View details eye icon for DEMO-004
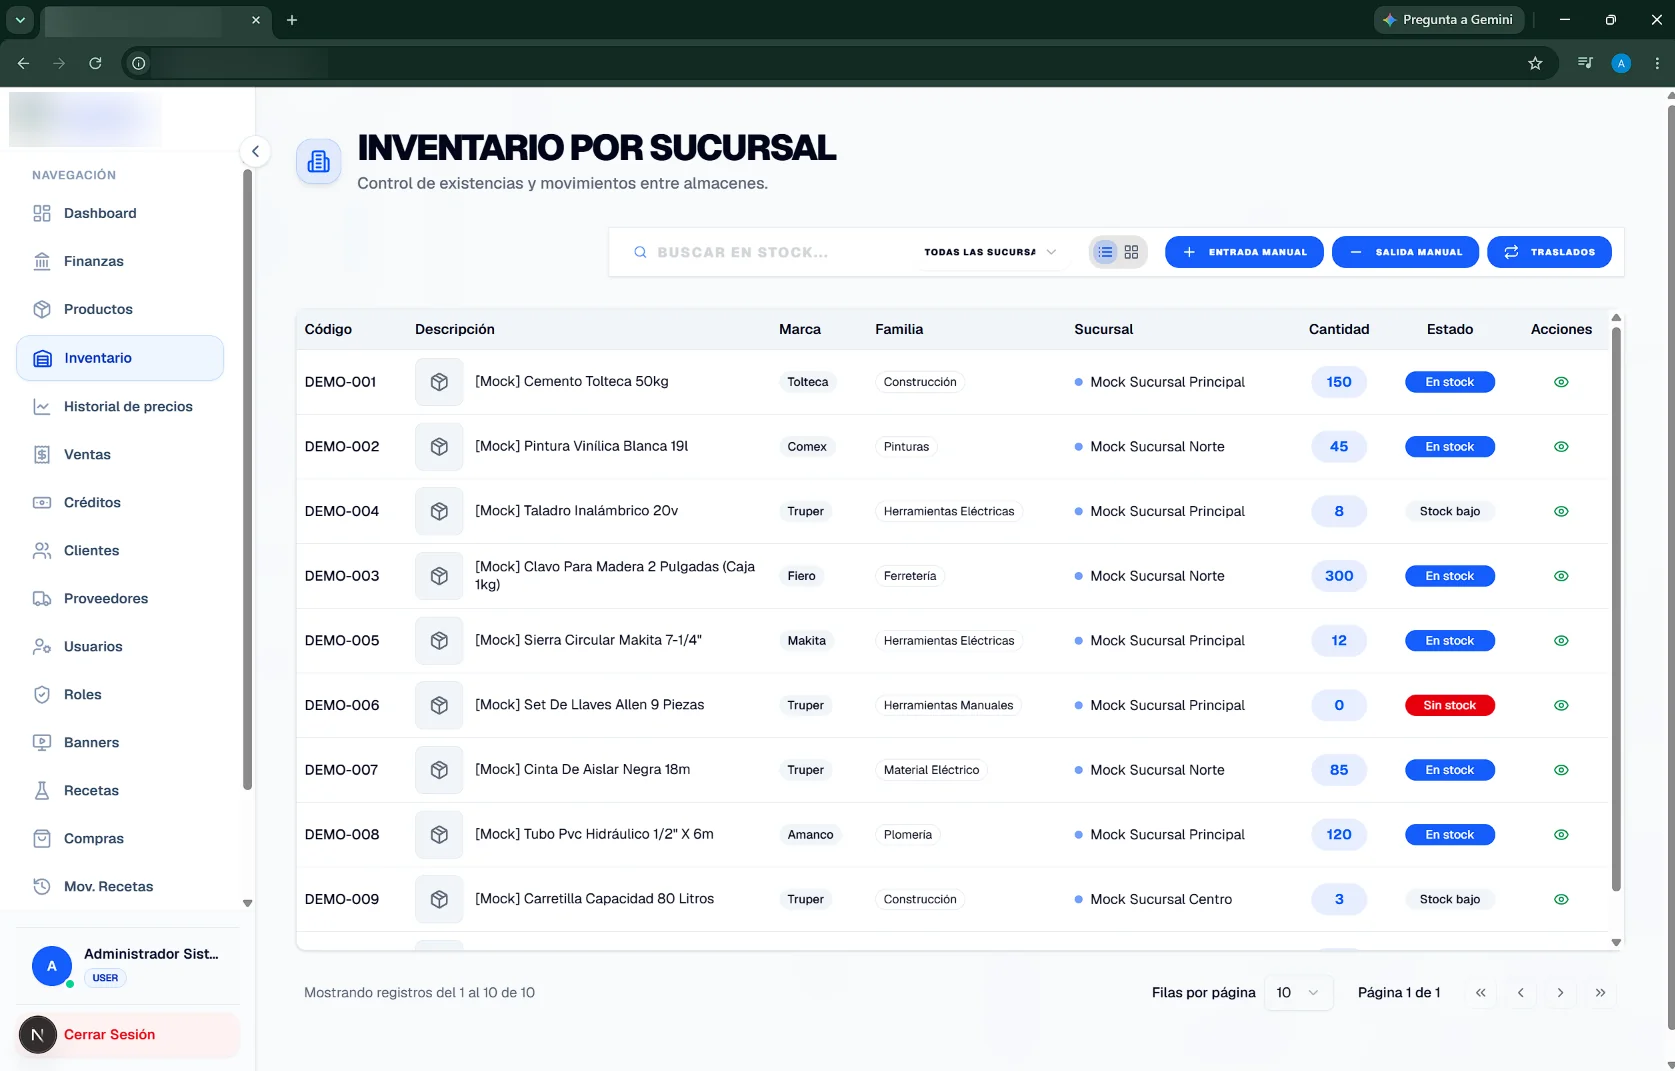Viewport: 1675px width, 1071px height. [1561, 511]
